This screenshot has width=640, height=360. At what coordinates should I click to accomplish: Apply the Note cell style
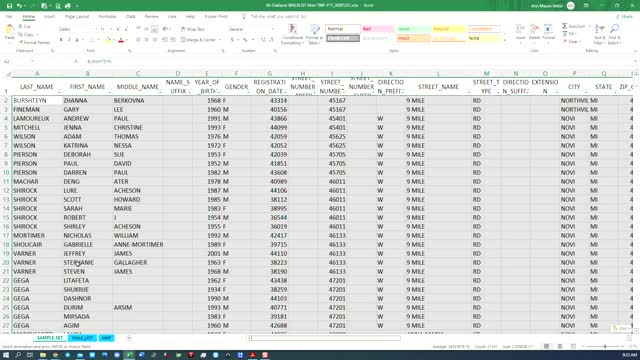click(x=484, y=38)
